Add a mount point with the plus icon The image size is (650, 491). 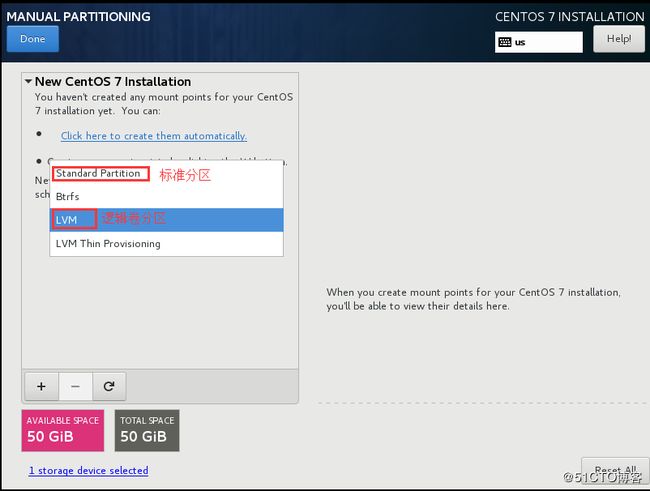pyautogui.click(x=41, y=386)
